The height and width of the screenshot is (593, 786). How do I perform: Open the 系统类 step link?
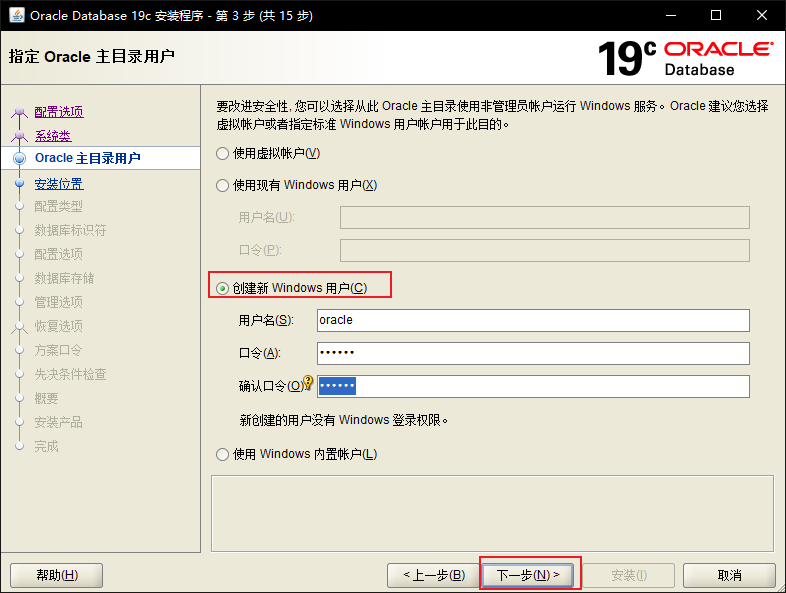[x=53, y=136]
